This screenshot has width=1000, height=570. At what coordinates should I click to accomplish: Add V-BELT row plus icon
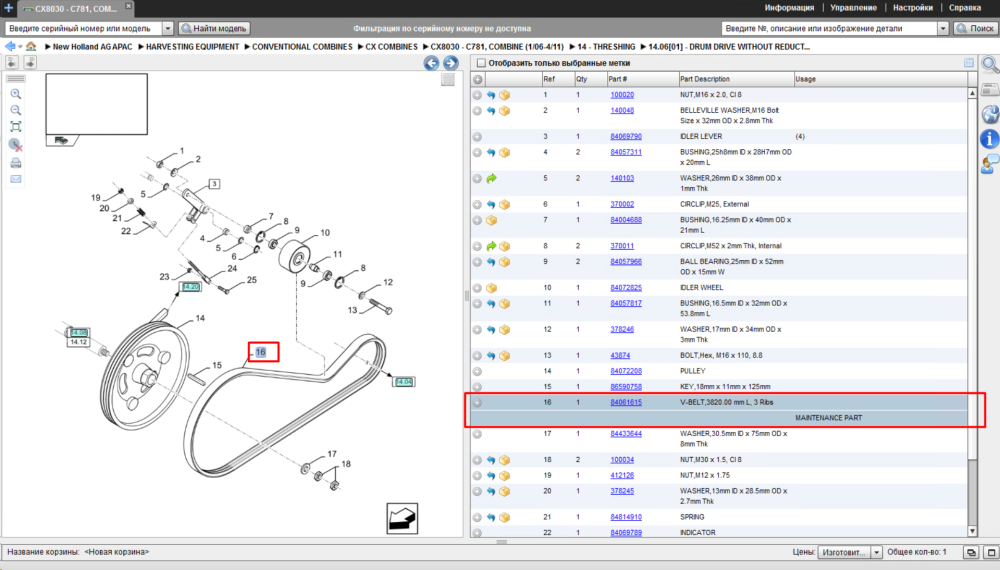point(477,403)
